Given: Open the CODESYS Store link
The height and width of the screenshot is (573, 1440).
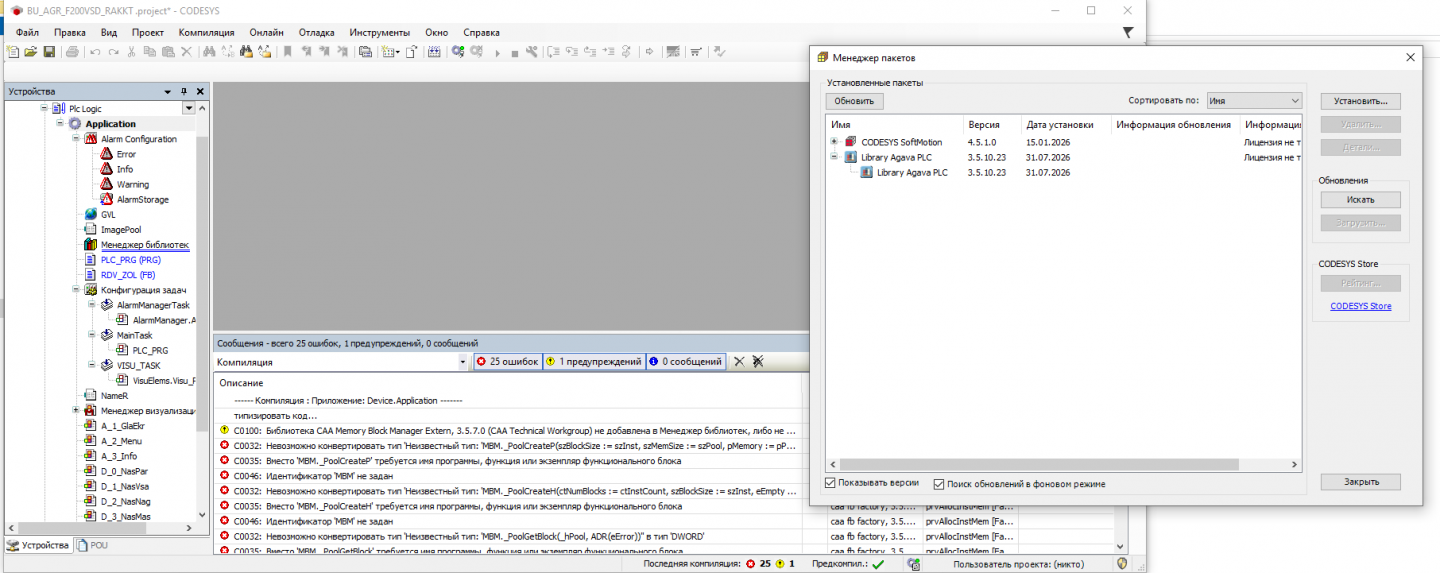Looking at the screenshot, I should point(1360,306).
